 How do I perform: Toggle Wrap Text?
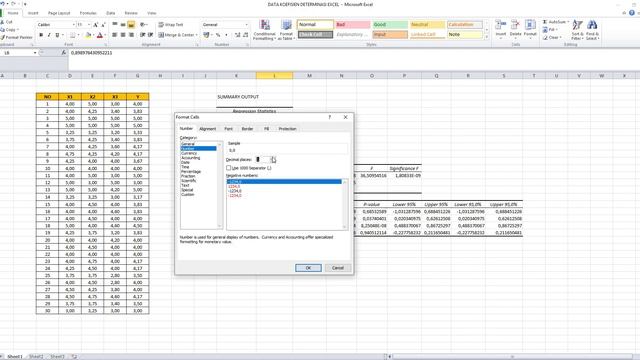tap(171, 25)
